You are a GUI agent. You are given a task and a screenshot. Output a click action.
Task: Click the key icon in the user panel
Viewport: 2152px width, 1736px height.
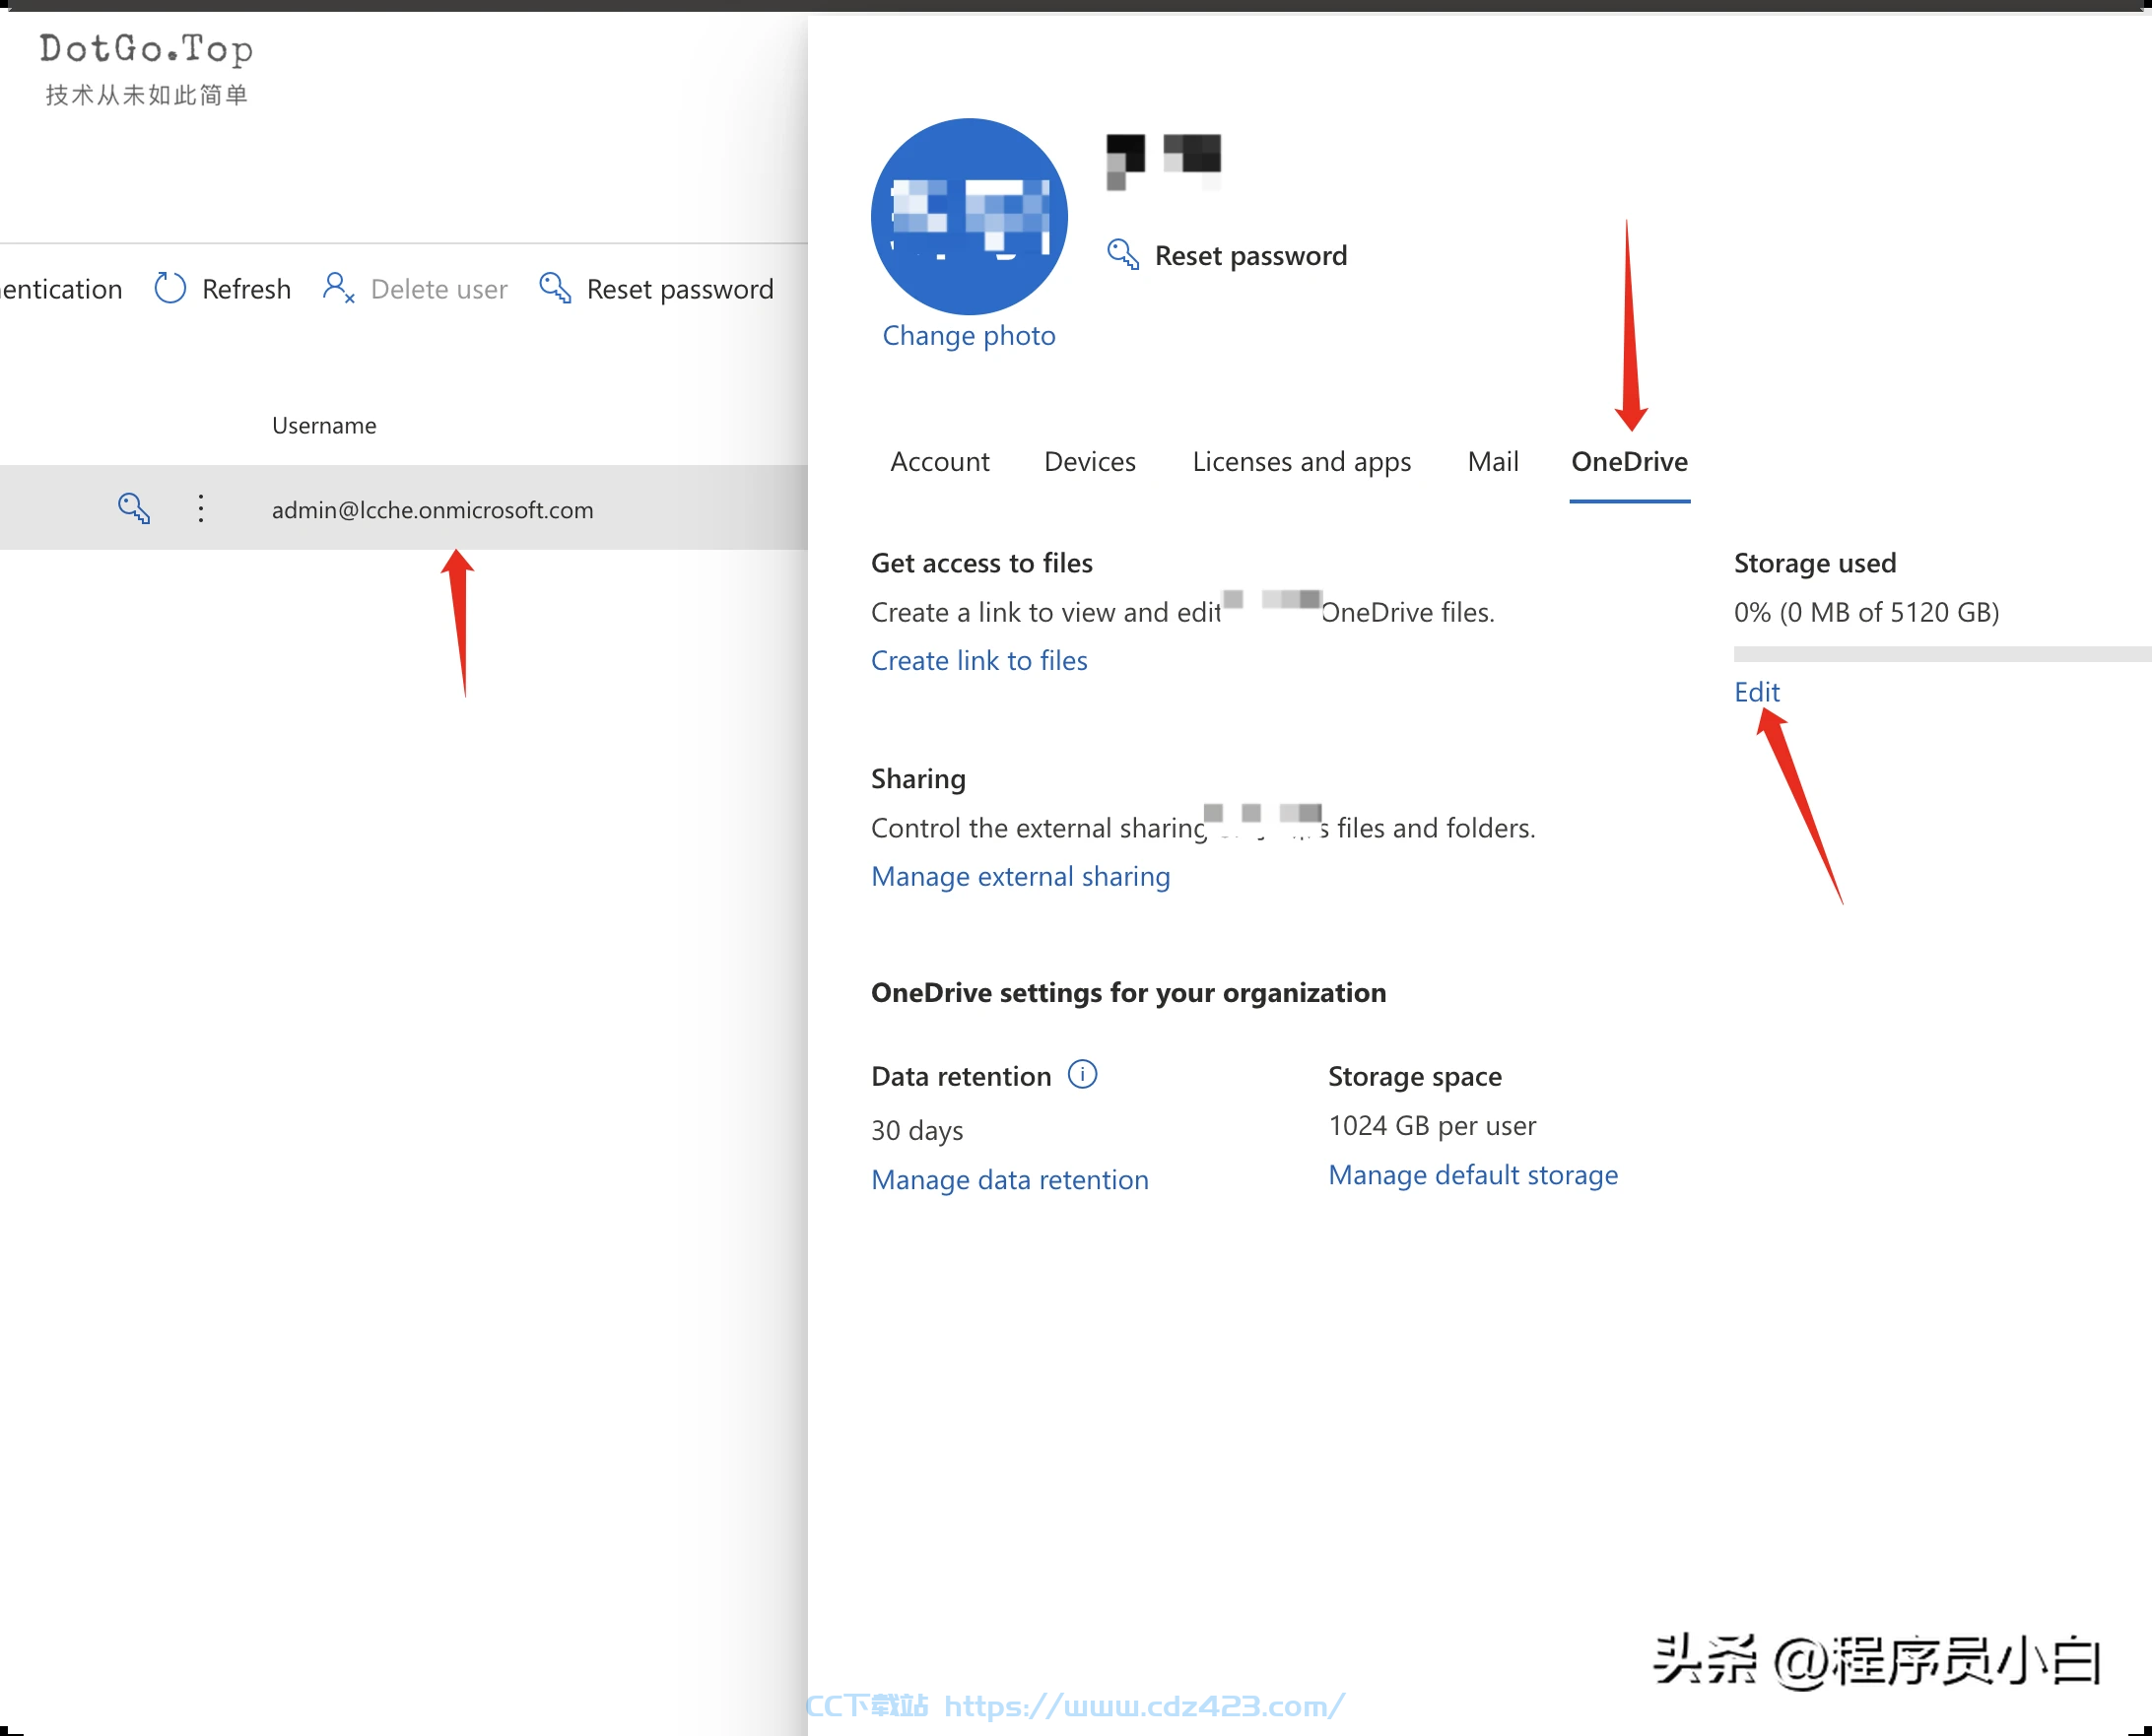point(1123,254)
